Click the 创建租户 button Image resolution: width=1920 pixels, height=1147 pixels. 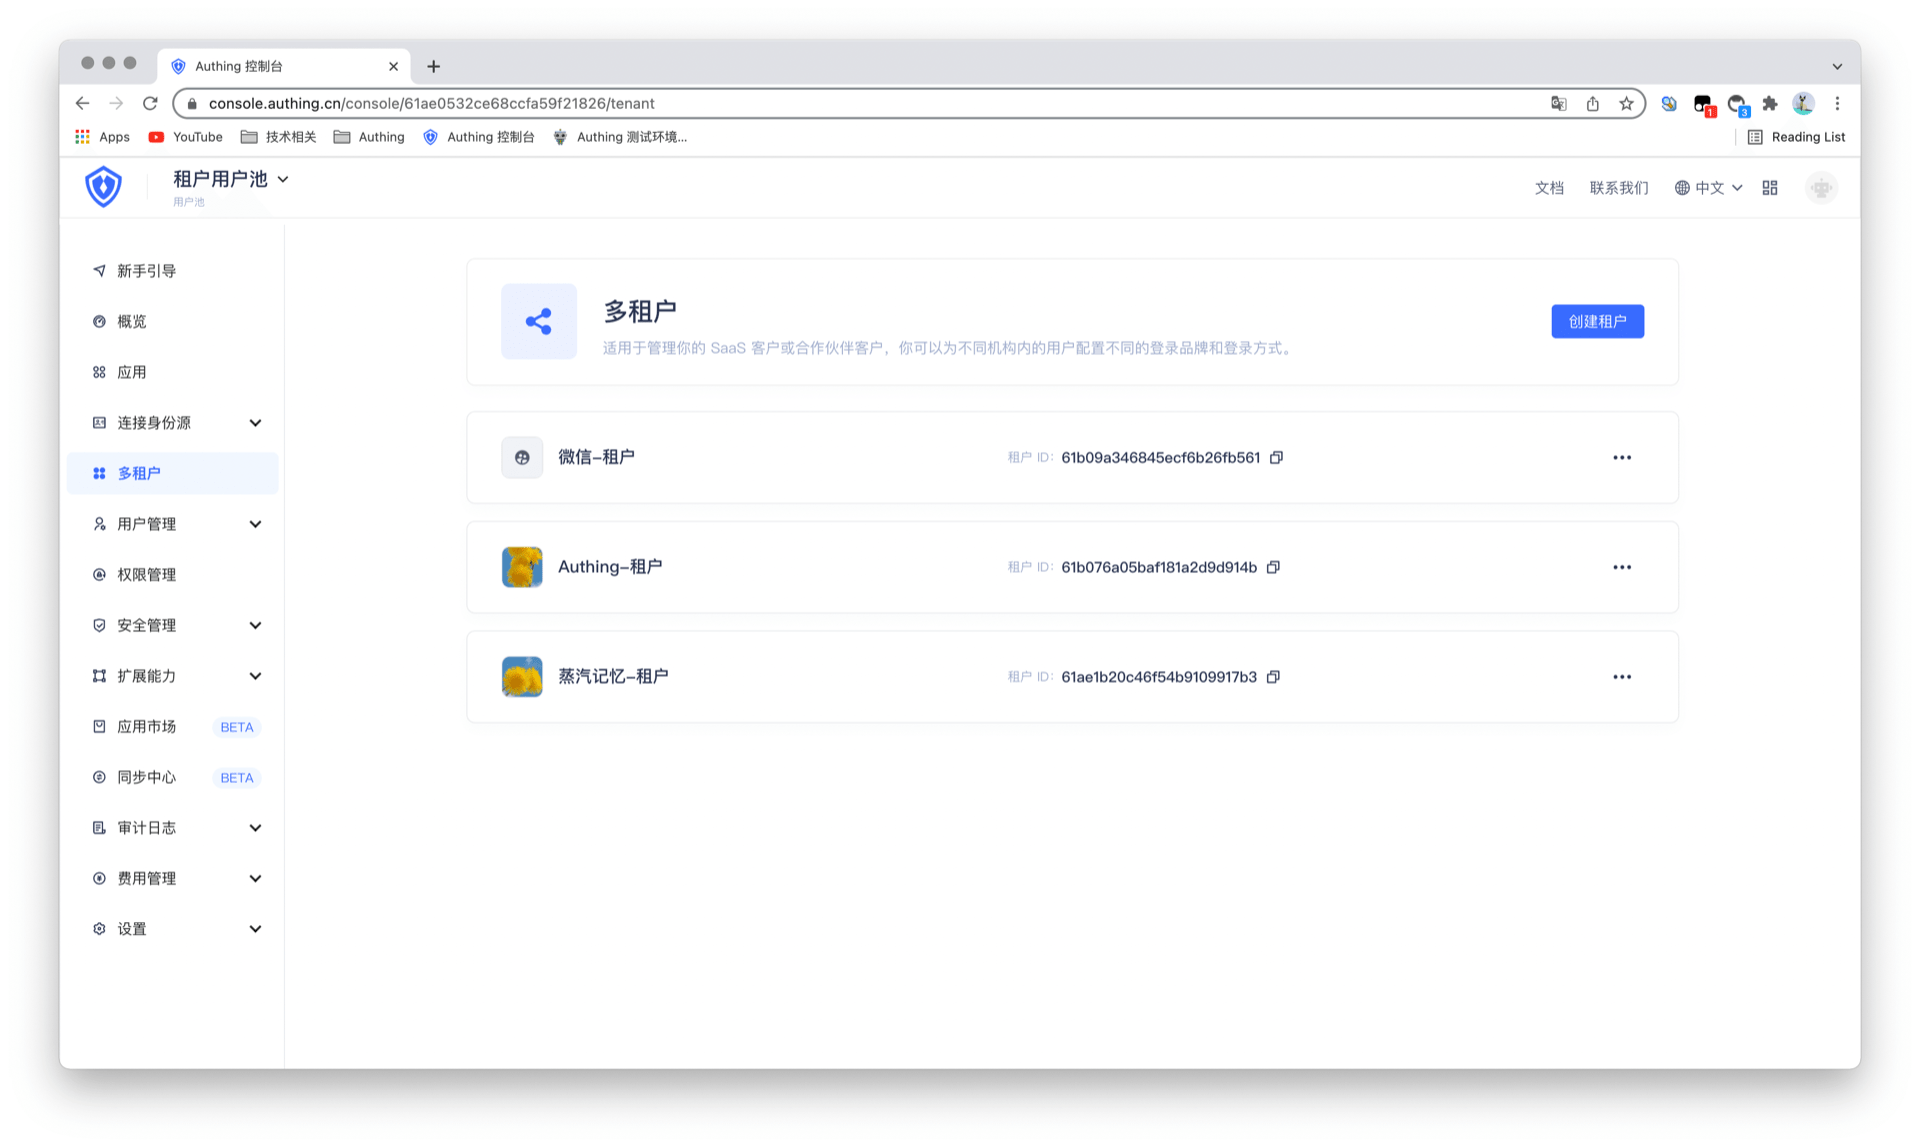1597,321
